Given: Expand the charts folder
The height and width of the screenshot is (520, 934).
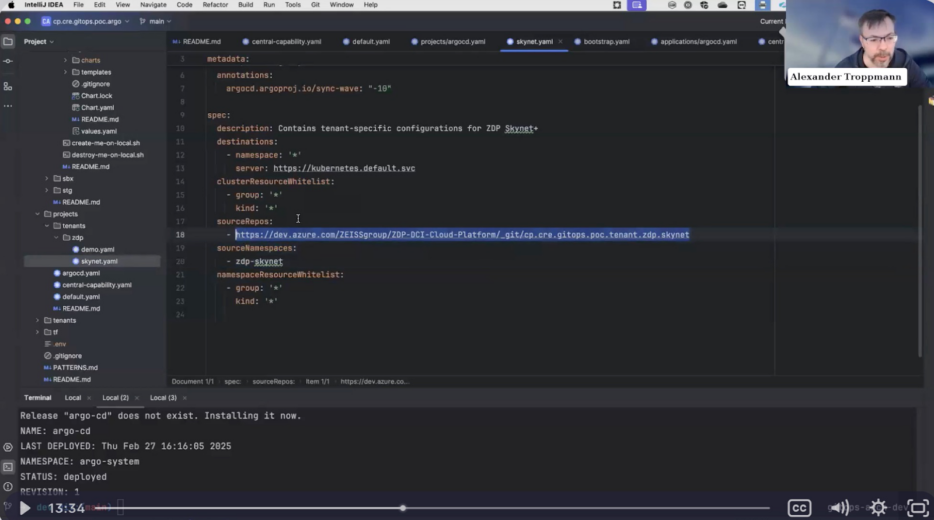Looking at the screenshot, I should (x=66, y=60).
